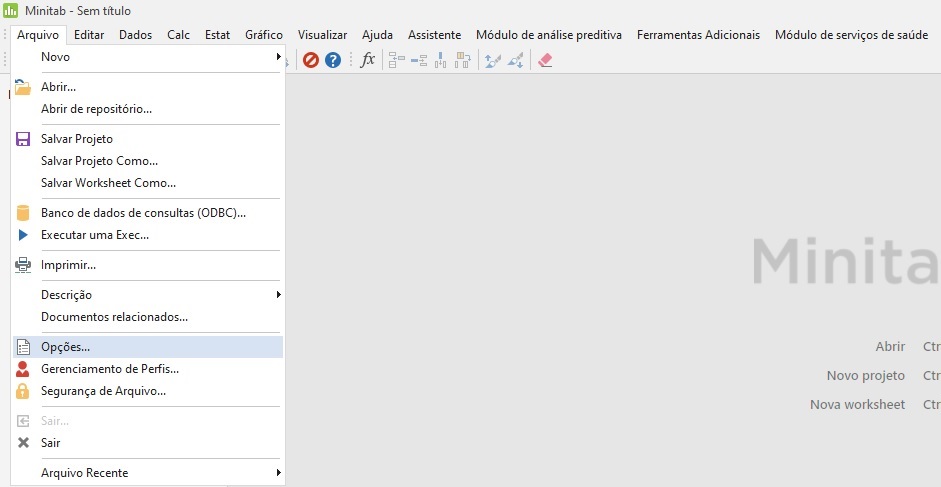Open the Editar menu
This screenshot has height=487, width=941.
pyautogui.click(x=89, y=35)
